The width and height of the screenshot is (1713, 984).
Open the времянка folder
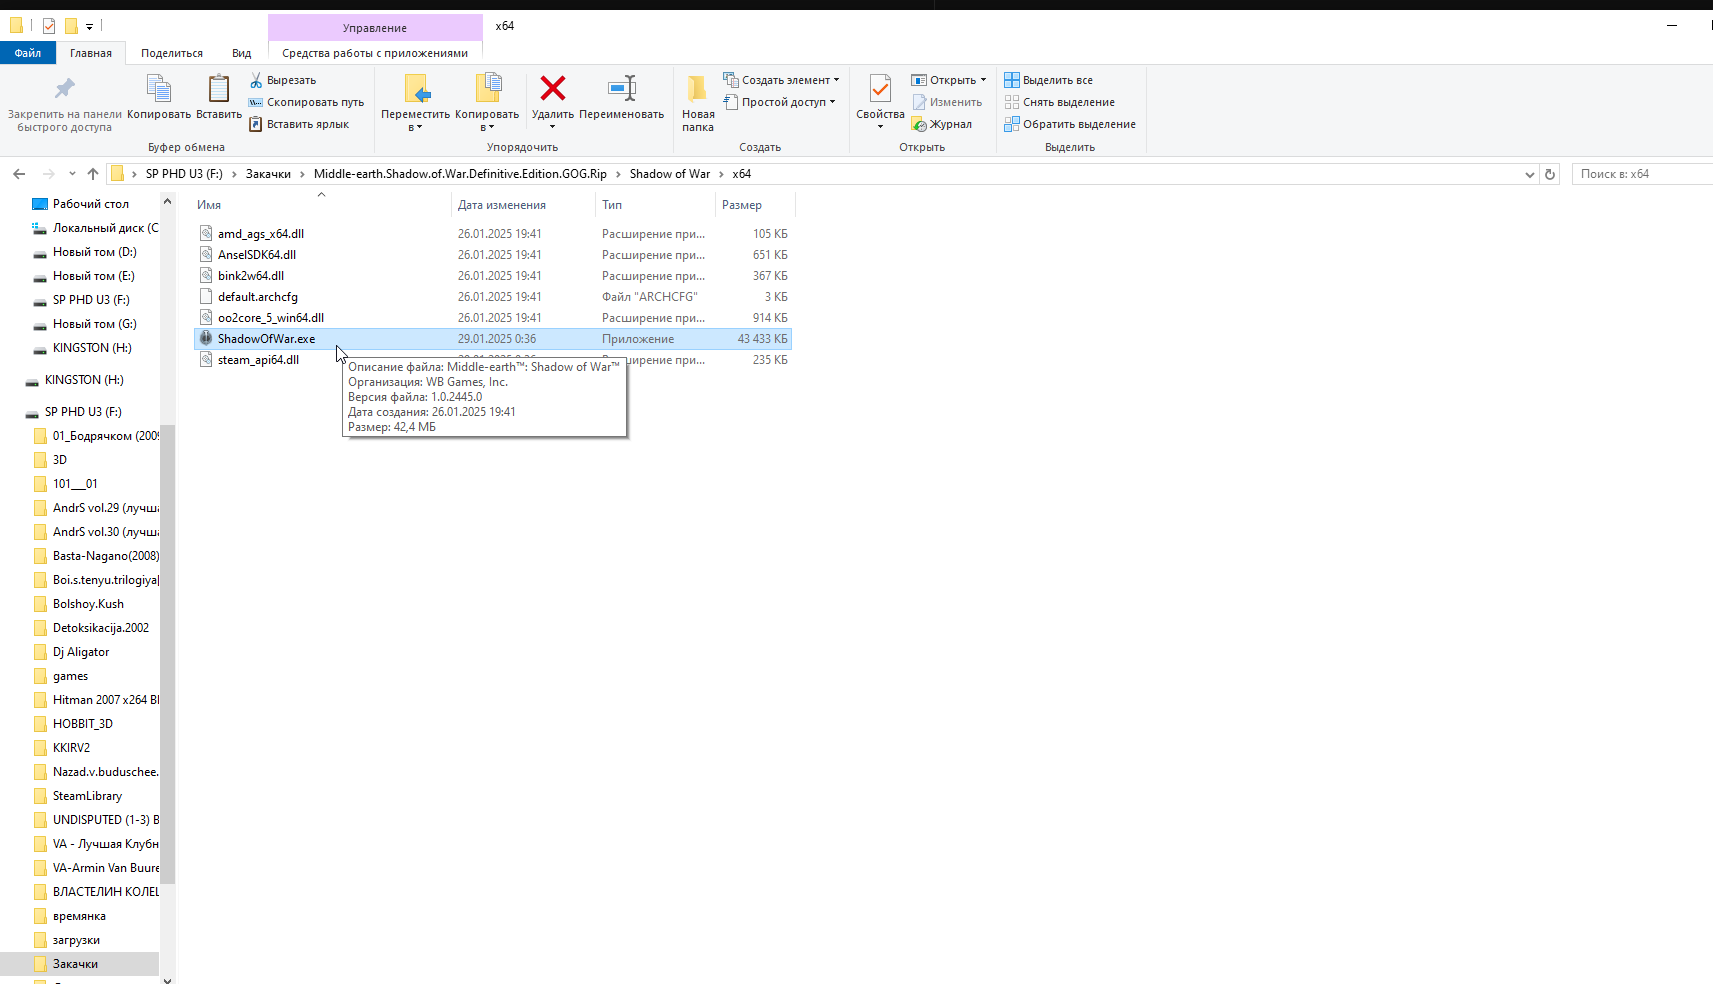[x=79, y=916]
